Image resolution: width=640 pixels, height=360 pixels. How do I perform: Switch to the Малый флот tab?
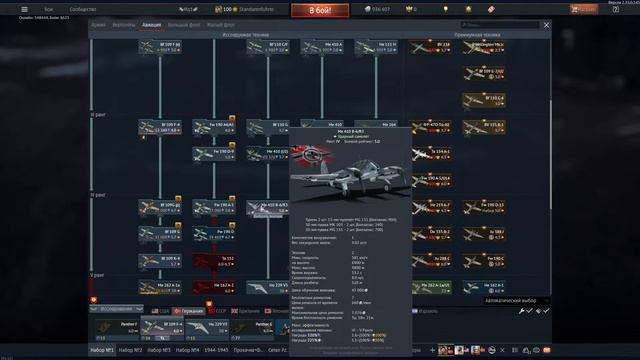pyautogui.click(x=221, y=25)
